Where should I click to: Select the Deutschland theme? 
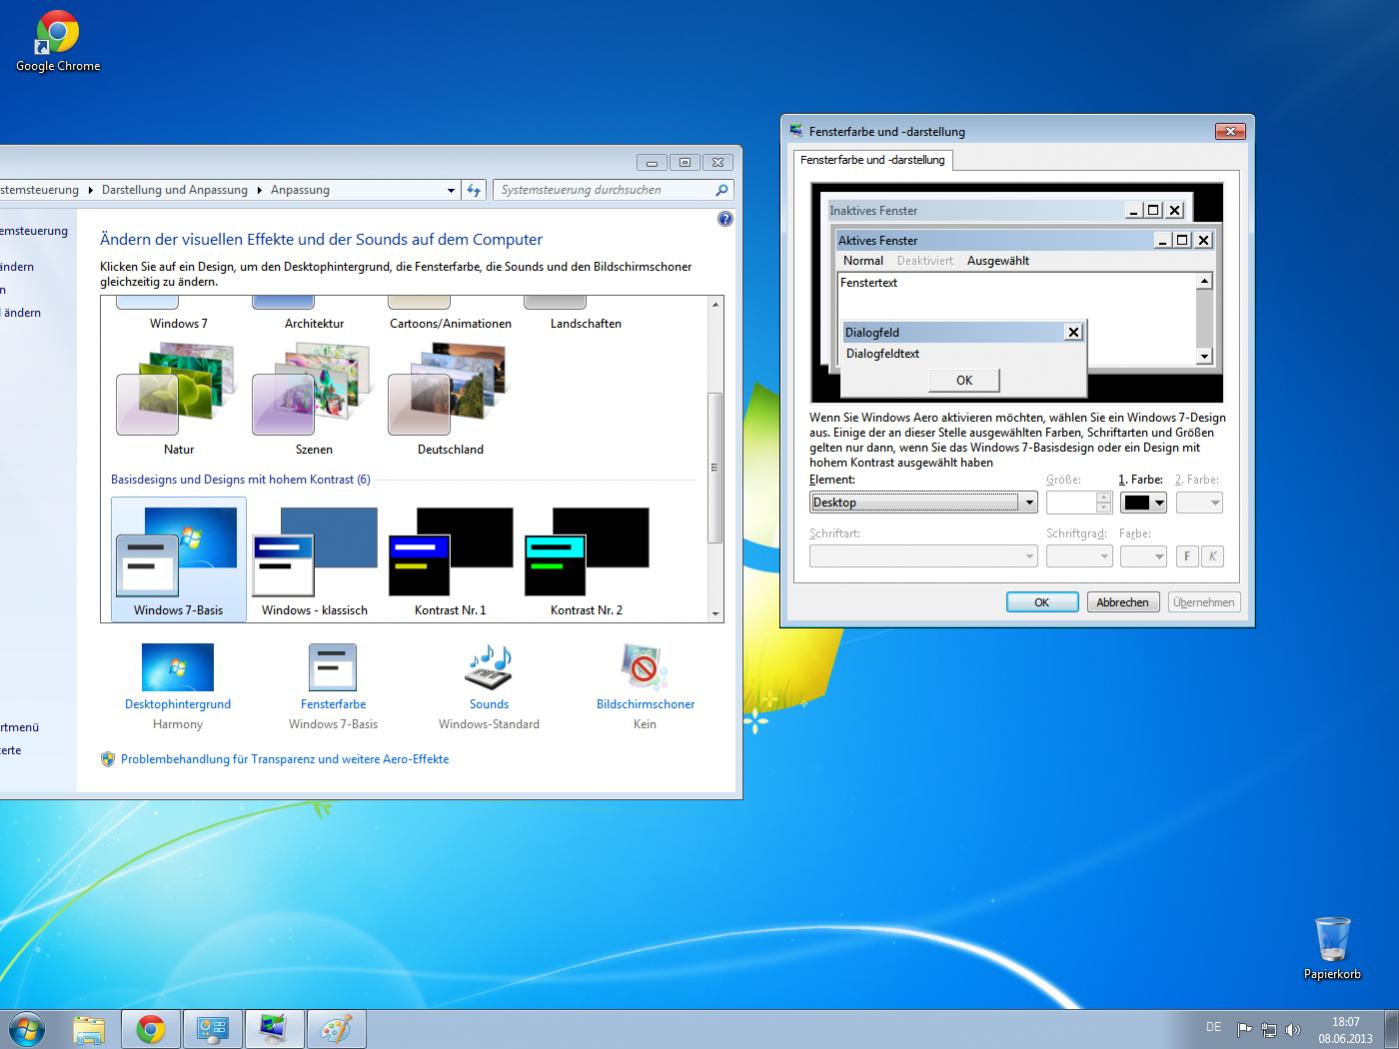(x=450, y=399)
